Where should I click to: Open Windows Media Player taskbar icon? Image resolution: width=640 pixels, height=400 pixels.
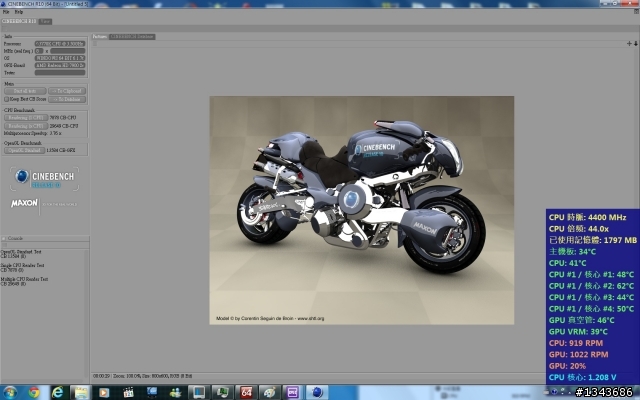pyautogui.click(x=104, y=393)
